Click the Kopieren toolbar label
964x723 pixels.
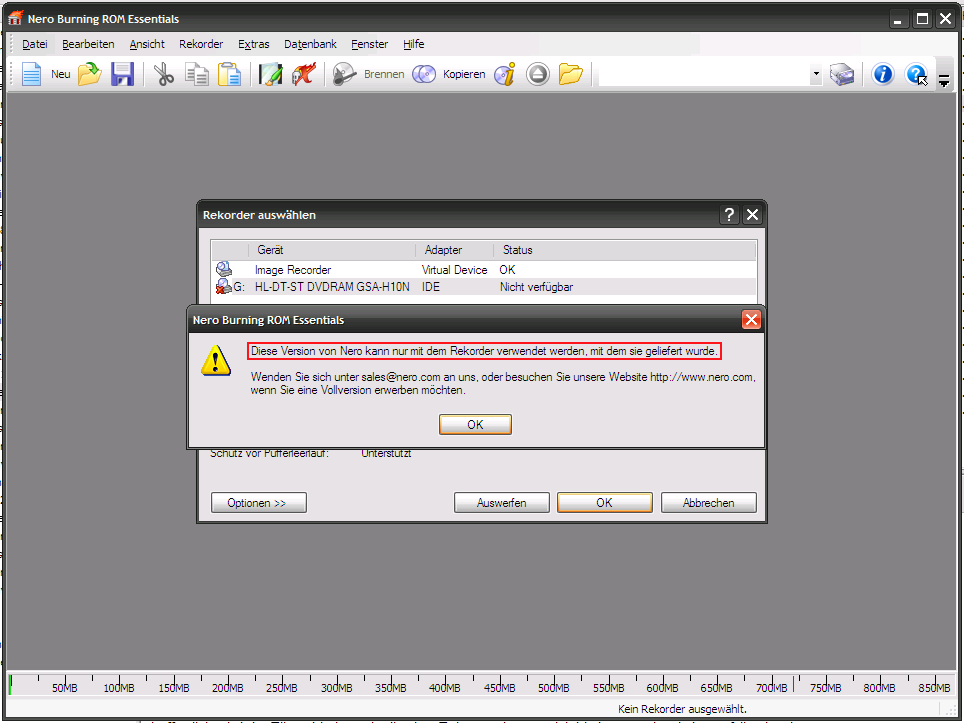click(x=464, y=74)
